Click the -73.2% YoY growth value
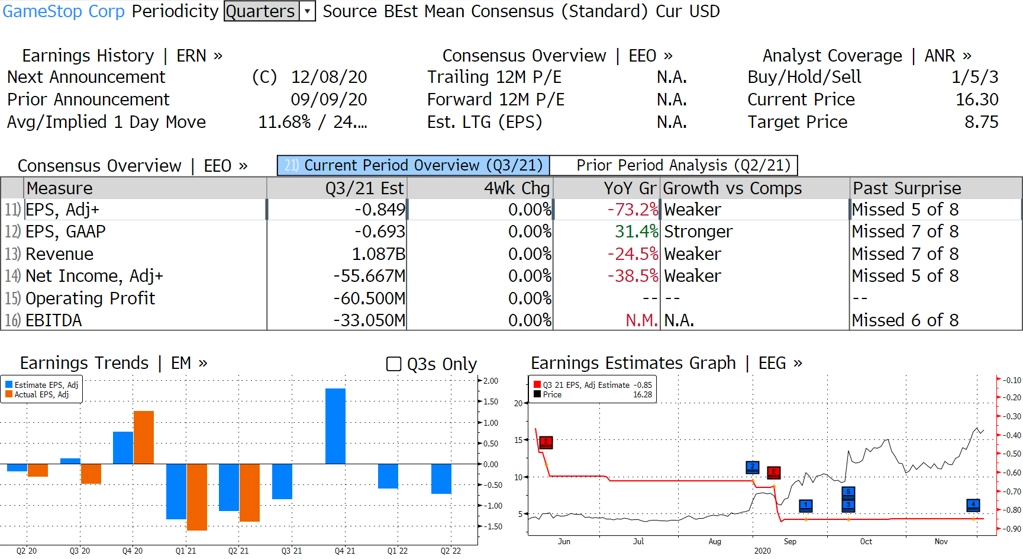The height and width of the screenshot is (559, 1023). click(632, 209)
